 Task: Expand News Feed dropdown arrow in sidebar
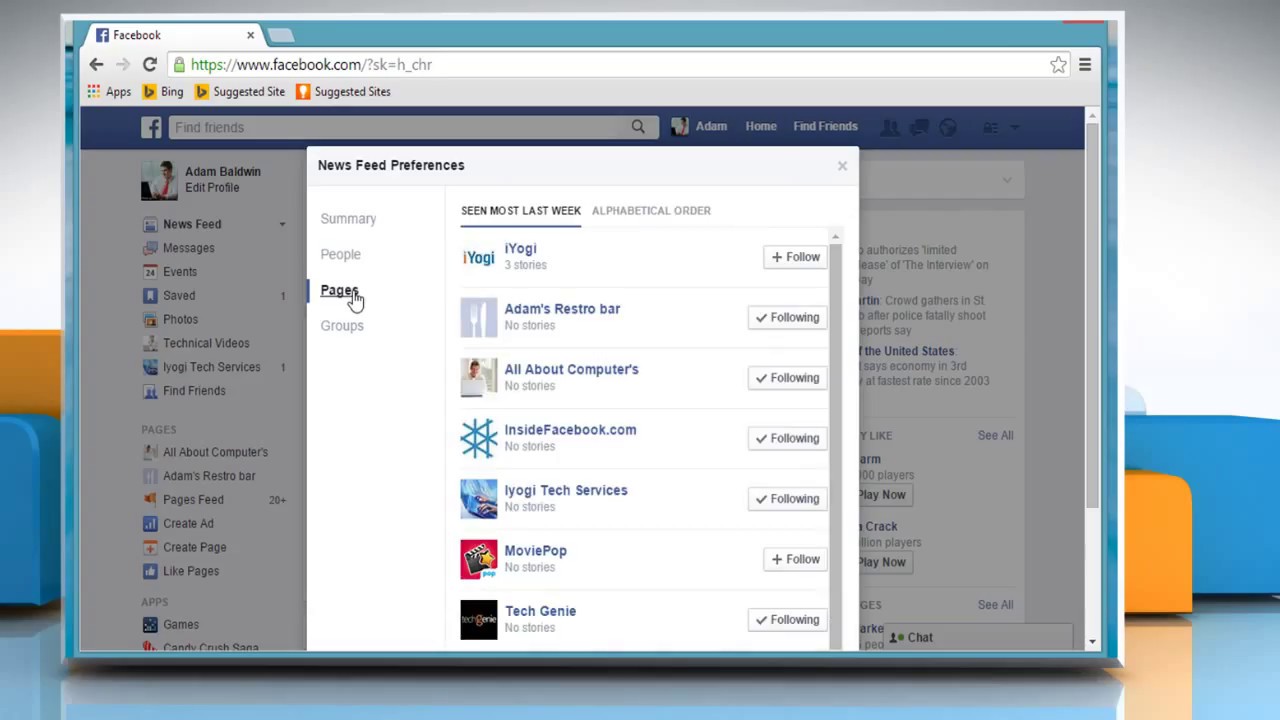(x=282, y=225)
